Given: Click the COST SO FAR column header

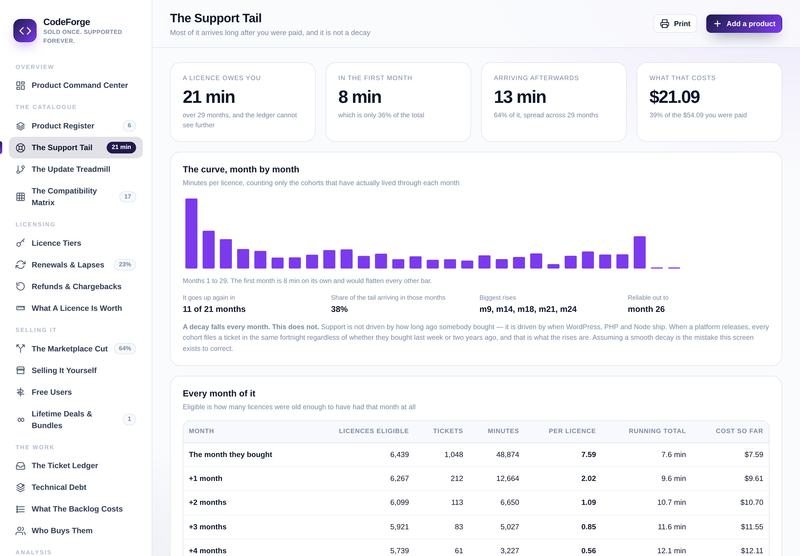Looking at the screenshot, I should tap(739, 431).
